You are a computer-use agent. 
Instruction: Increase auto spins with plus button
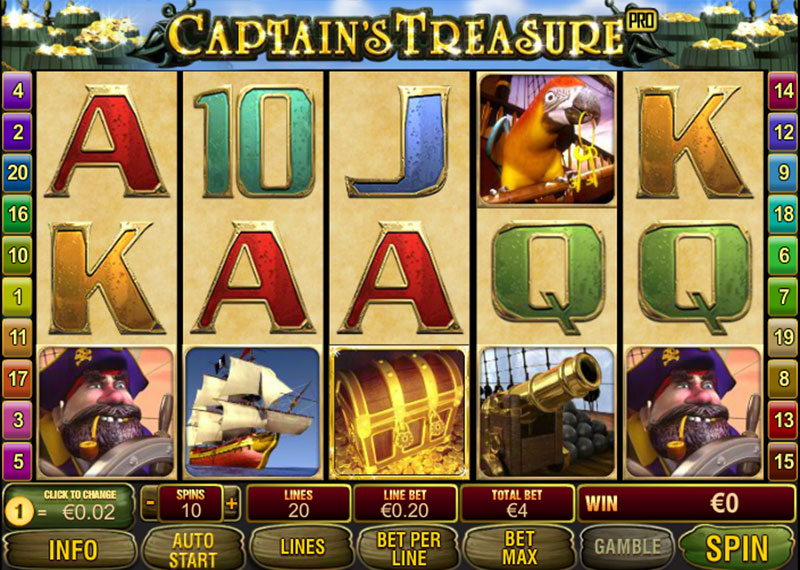click(x=232, y=503)
